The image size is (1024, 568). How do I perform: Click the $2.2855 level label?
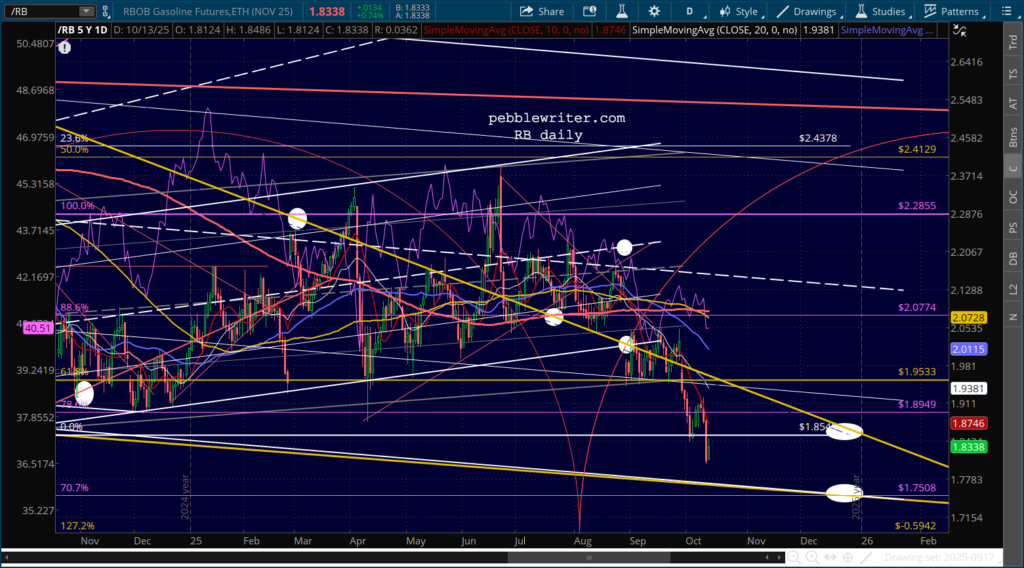[917, 206]
